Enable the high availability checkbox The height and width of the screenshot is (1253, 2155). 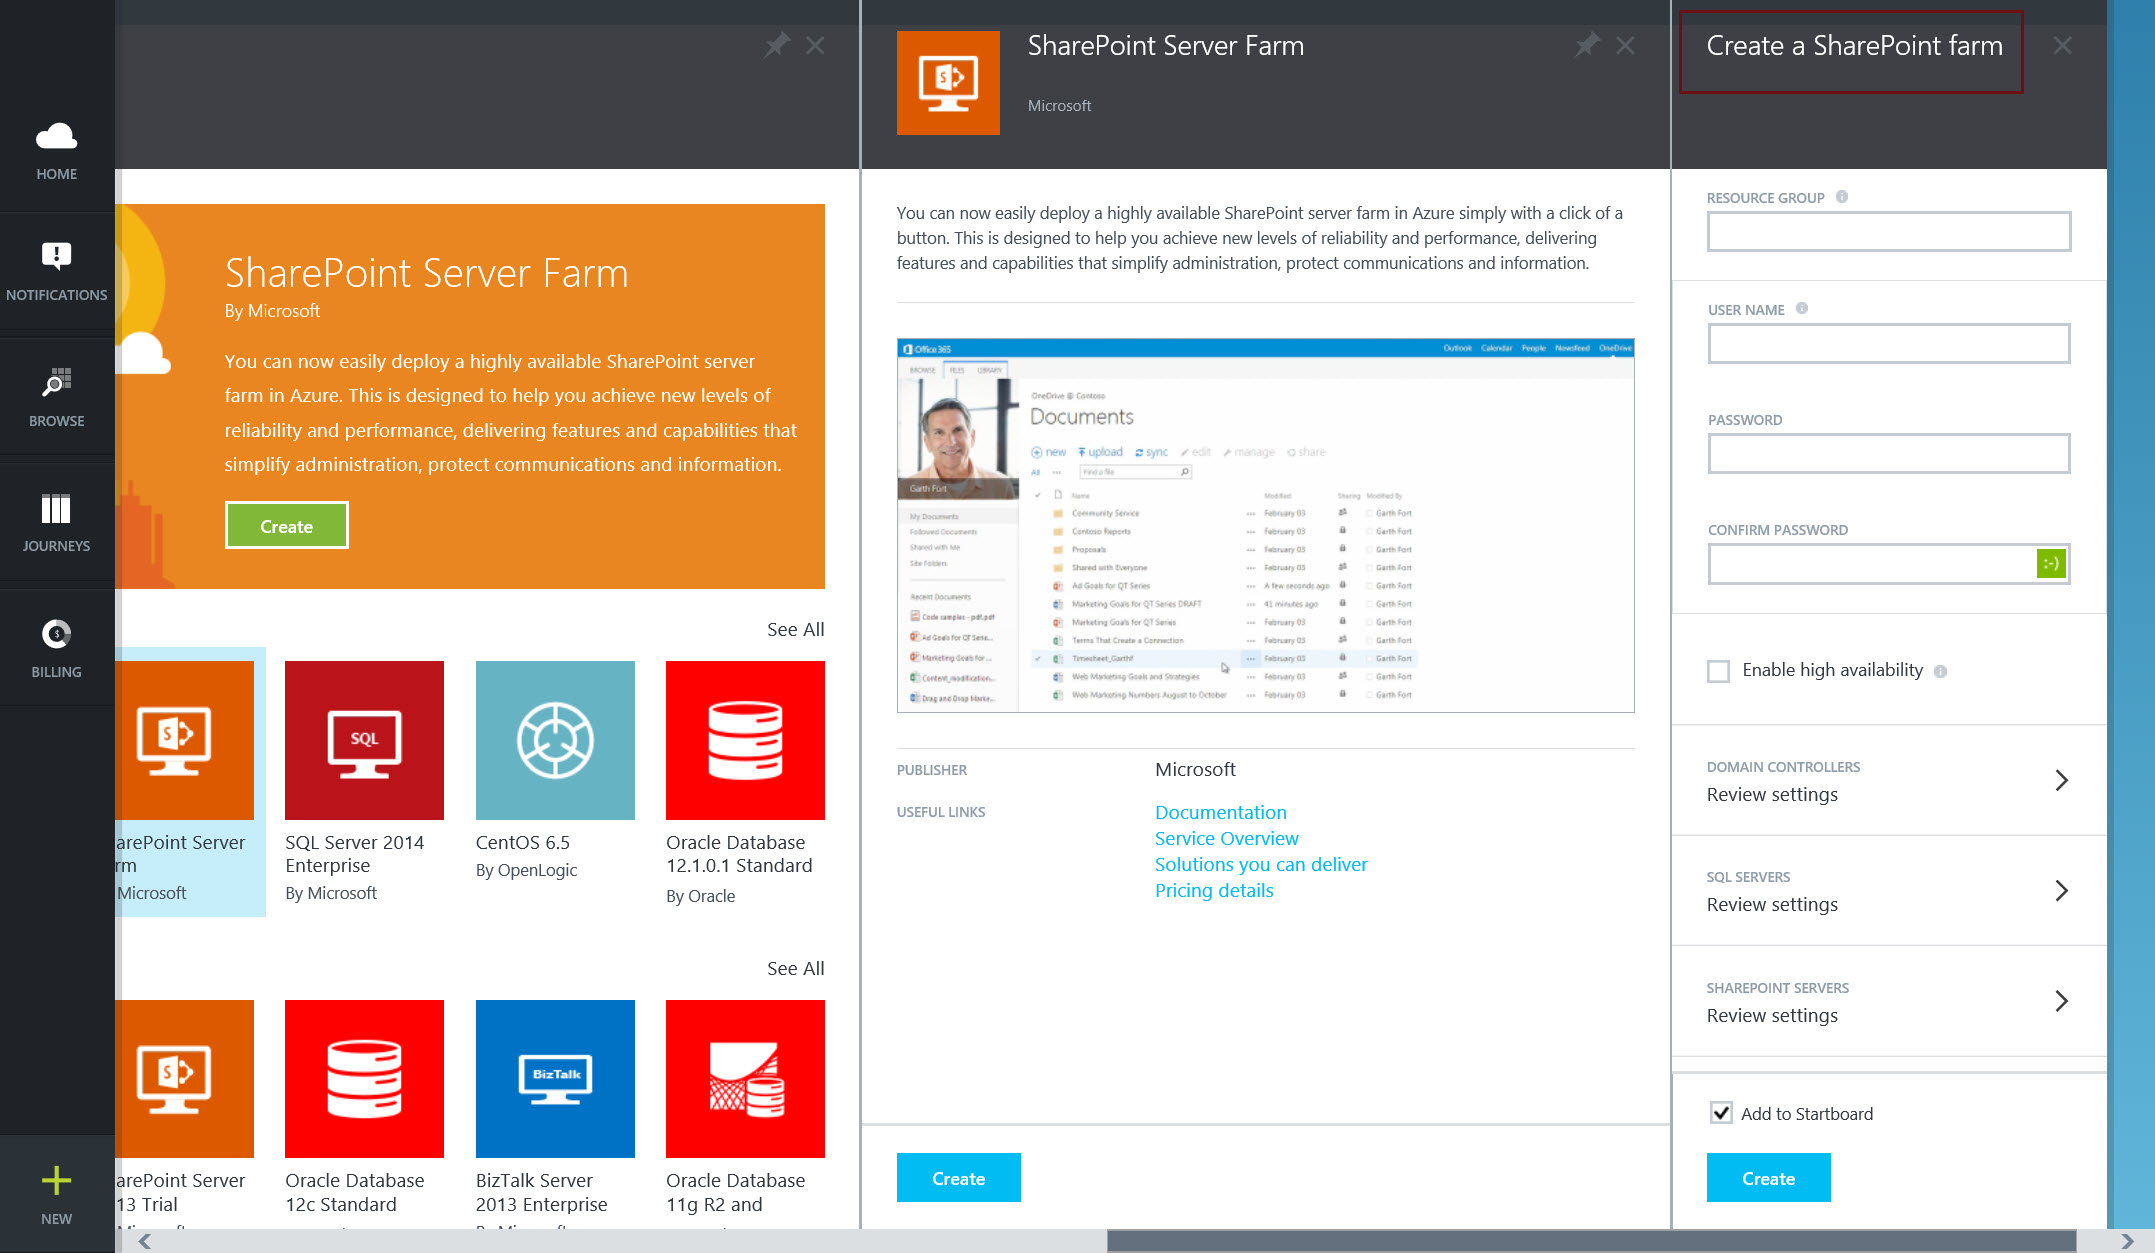pyautogui.click(x=1718, y=671)
